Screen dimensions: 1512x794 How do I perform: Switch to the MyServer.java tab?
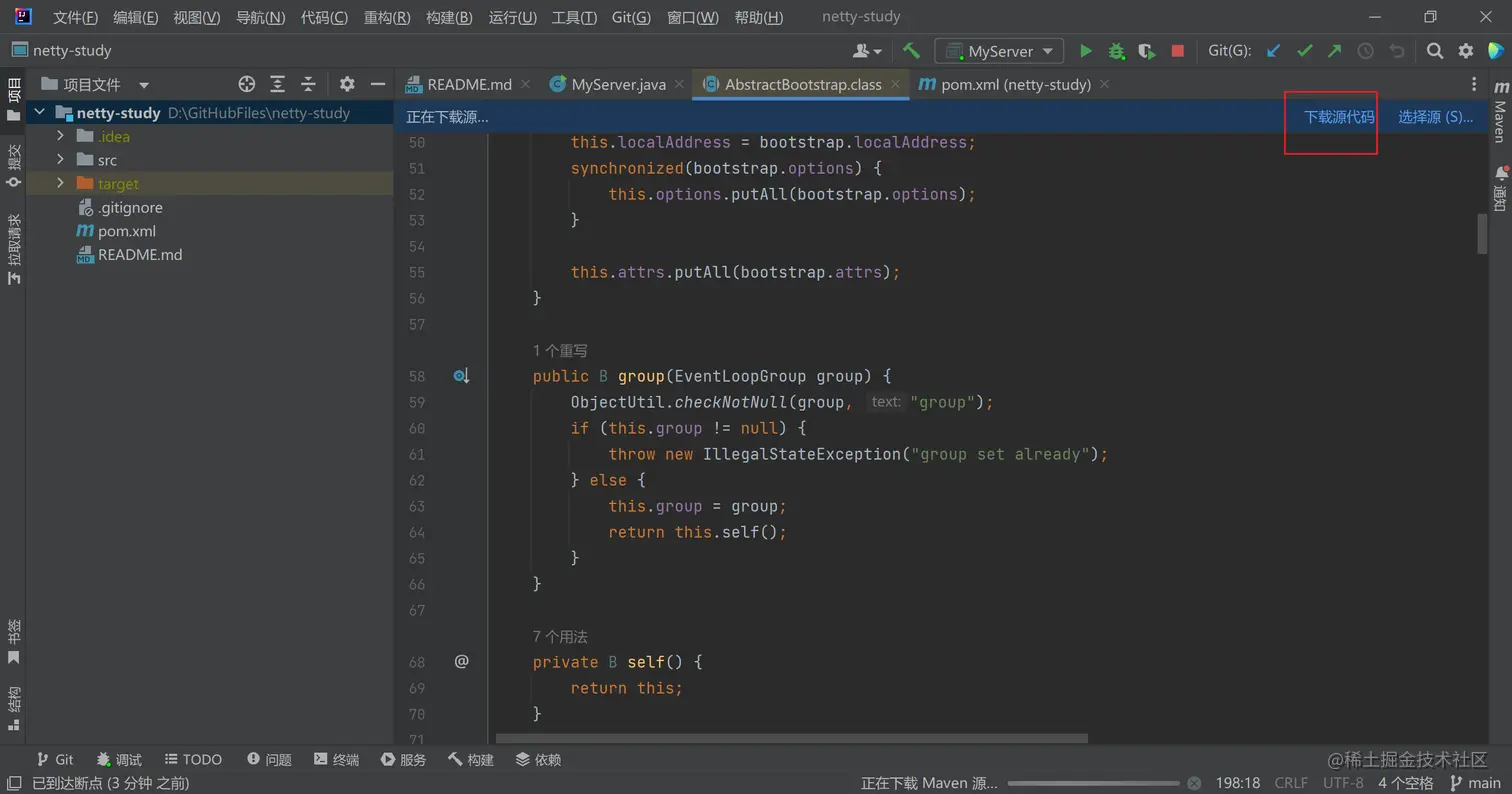617,85
